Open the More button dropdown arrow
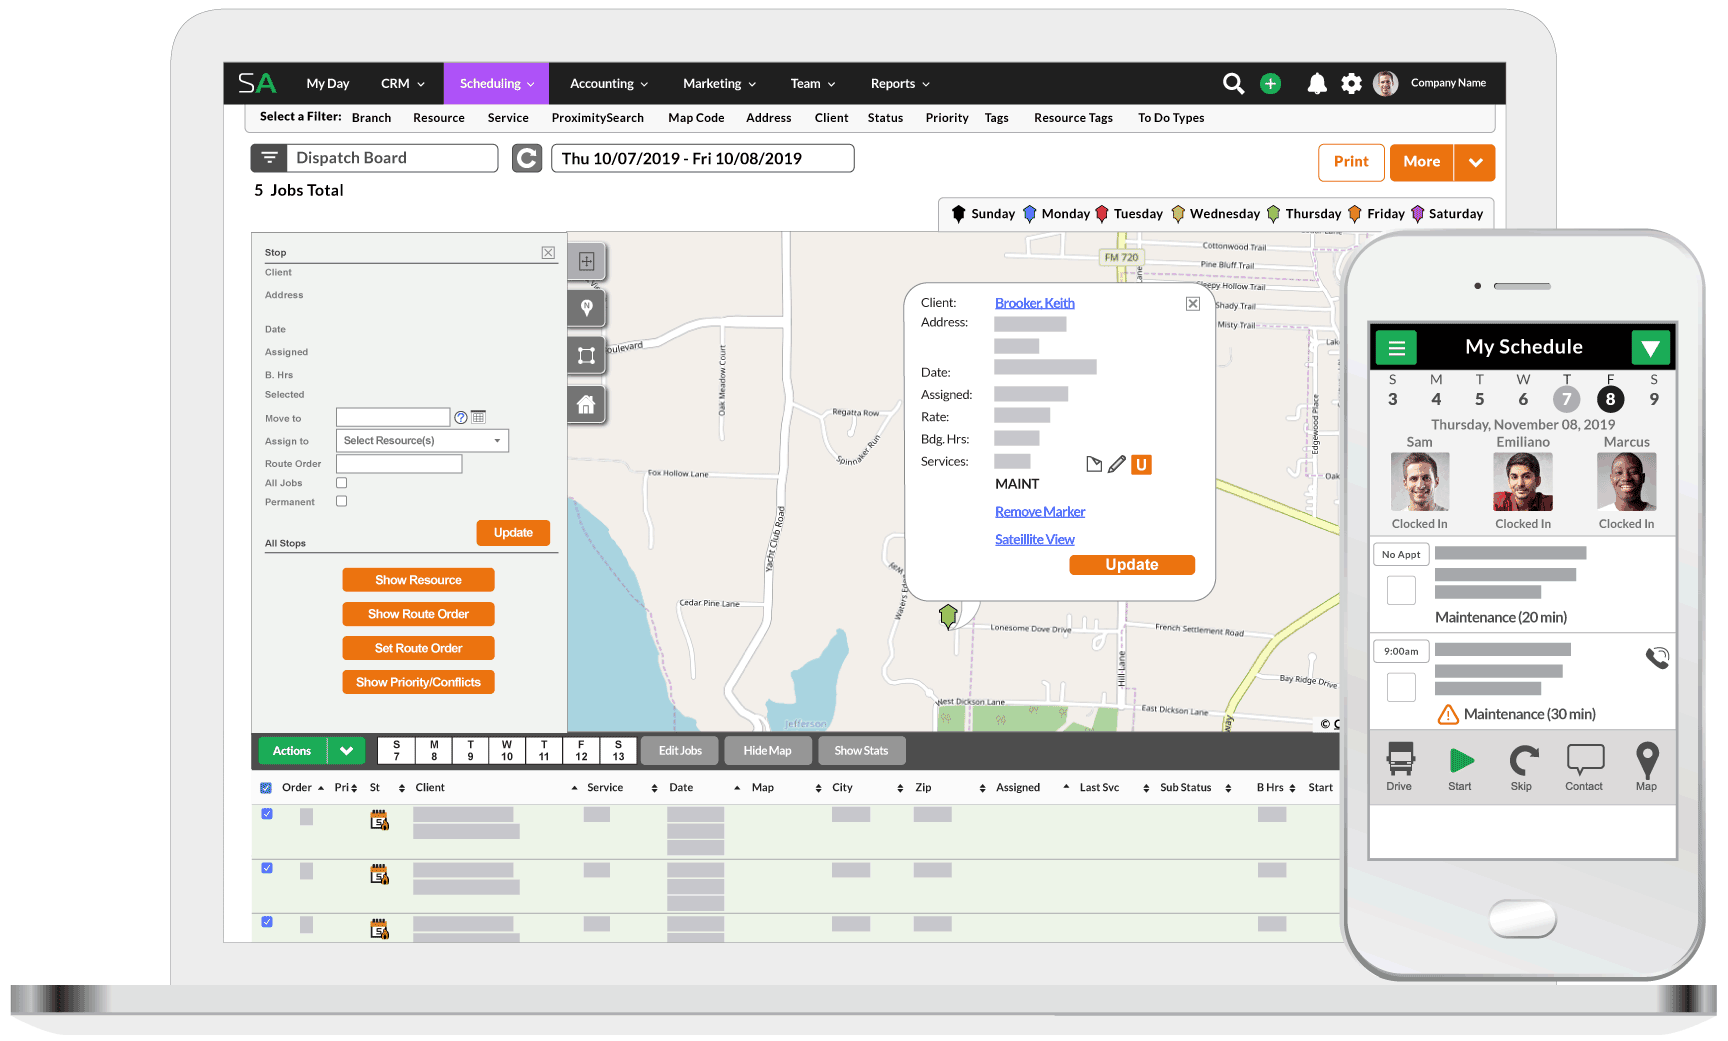 point(1475,162)
